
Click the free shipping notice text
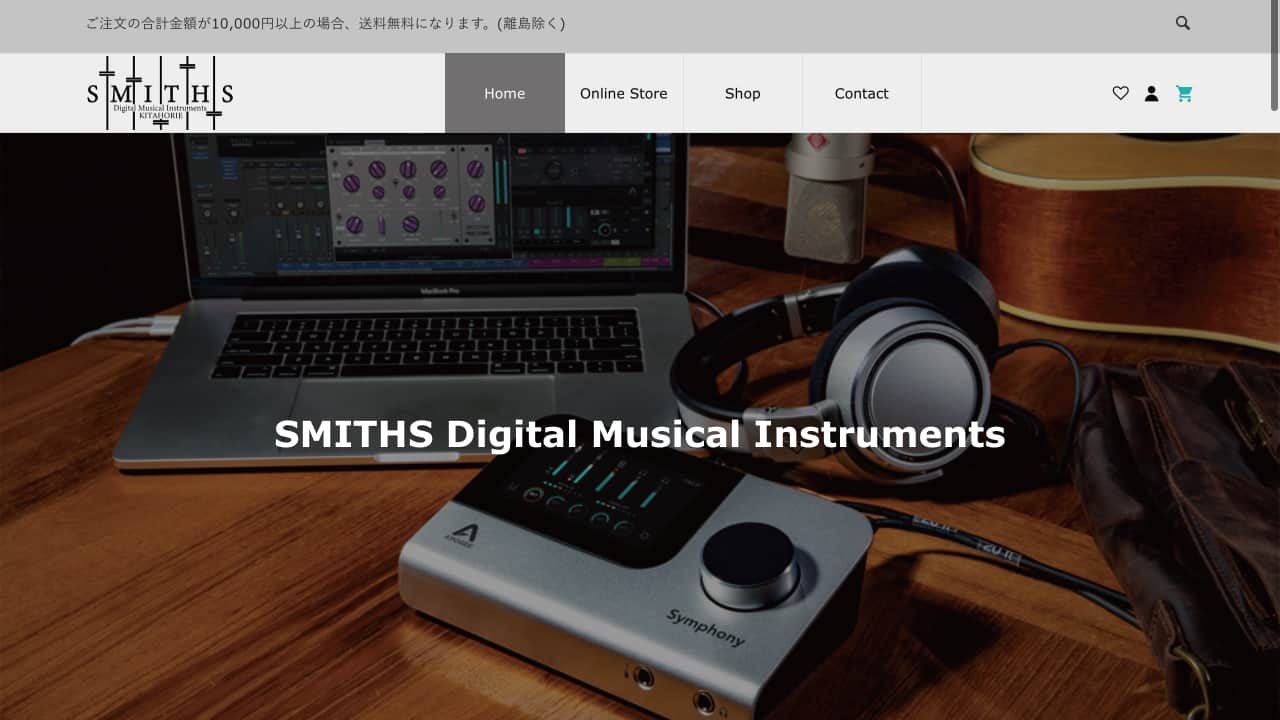click(x=325, y=24)
